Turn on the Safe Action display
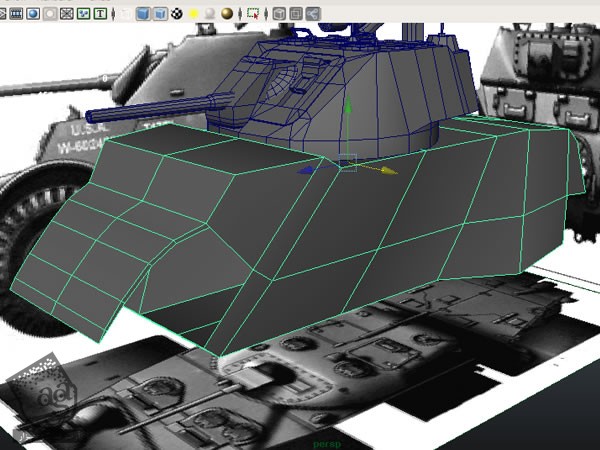This screenshot has width=600, height=450. tap(84, 14)
